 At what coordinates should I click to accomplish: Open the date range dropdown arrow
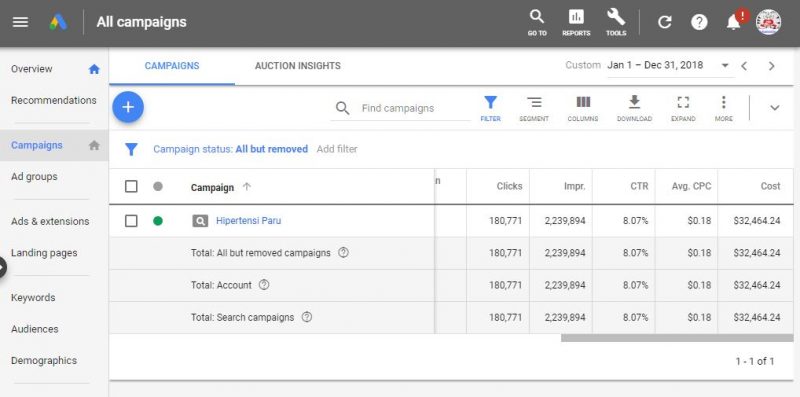[725, 66]
